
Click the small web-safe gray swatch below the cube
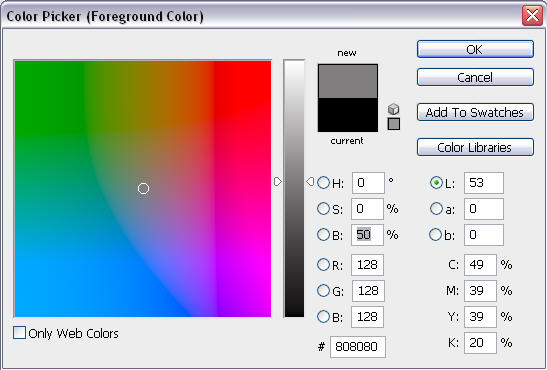tap(394, 124)
